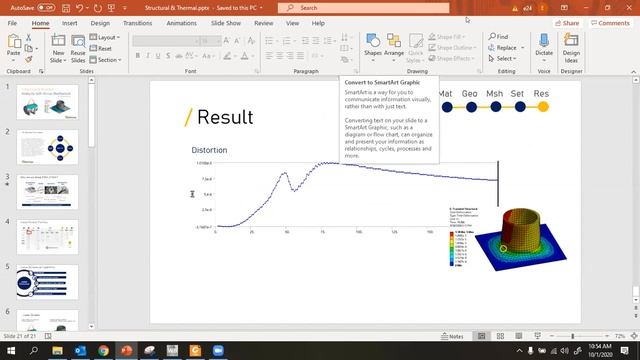Open the Shape Effects dropdown
640x360 pixels.
(x=452, y=59)
